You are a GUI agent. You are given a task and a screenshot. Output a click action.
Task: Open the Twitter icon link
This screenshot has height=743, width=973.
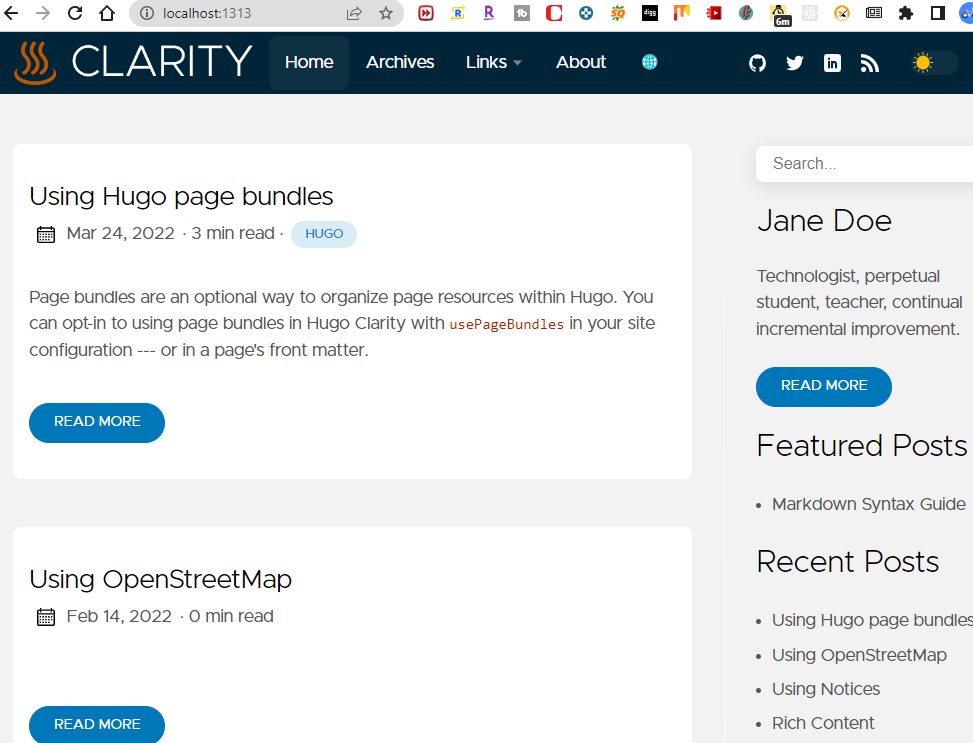tap(795, 63)
